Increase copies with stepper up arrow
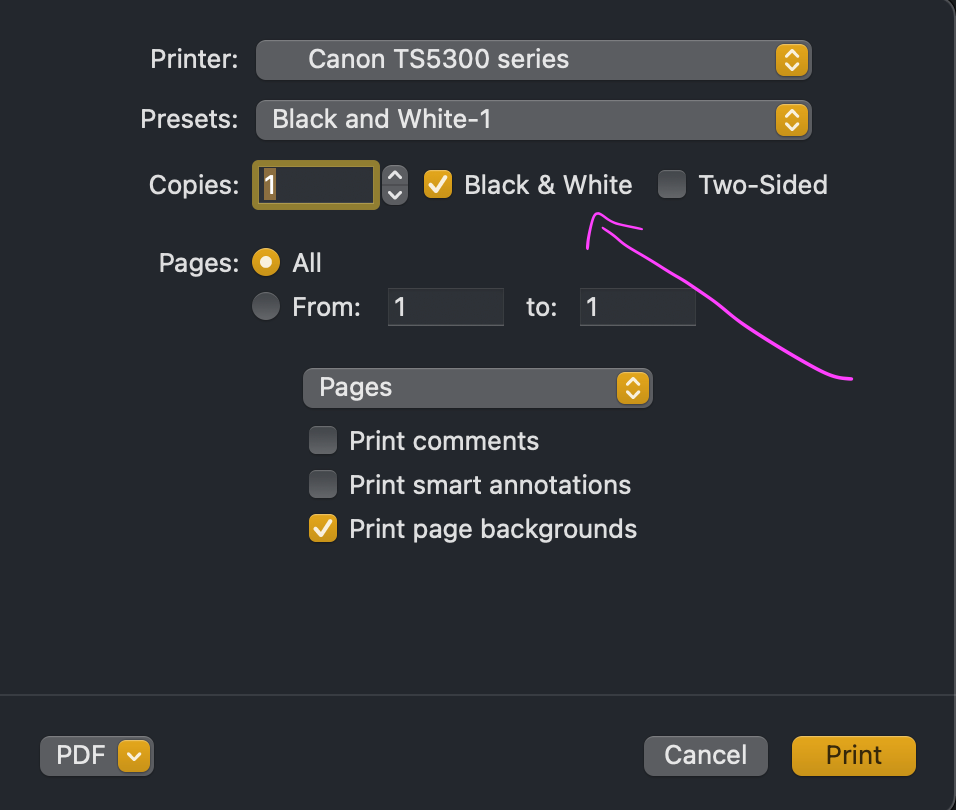956x810 pixels. [x=396, y=176]
